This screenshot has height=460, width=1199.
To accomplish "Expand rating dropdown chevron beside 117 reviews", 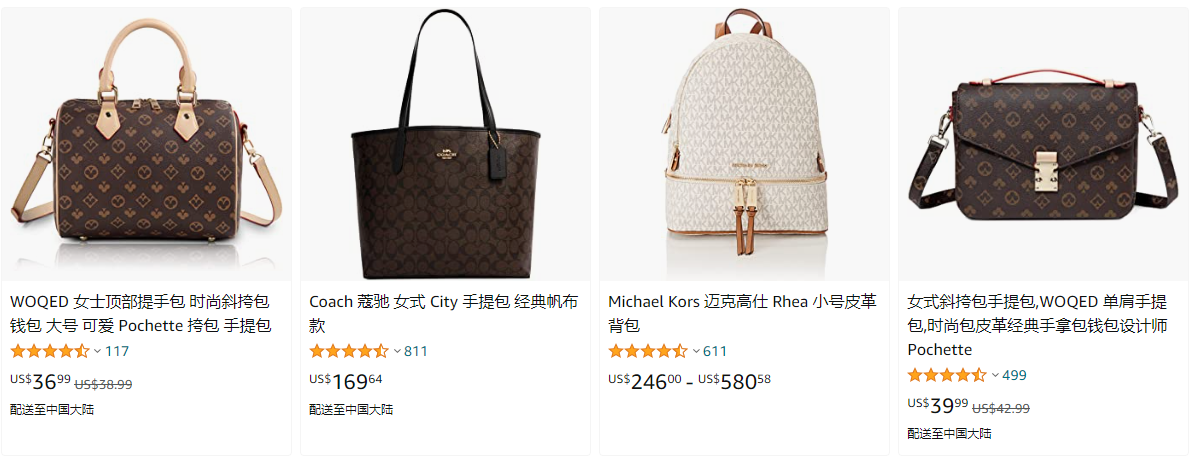I will [x=97, y=351].
